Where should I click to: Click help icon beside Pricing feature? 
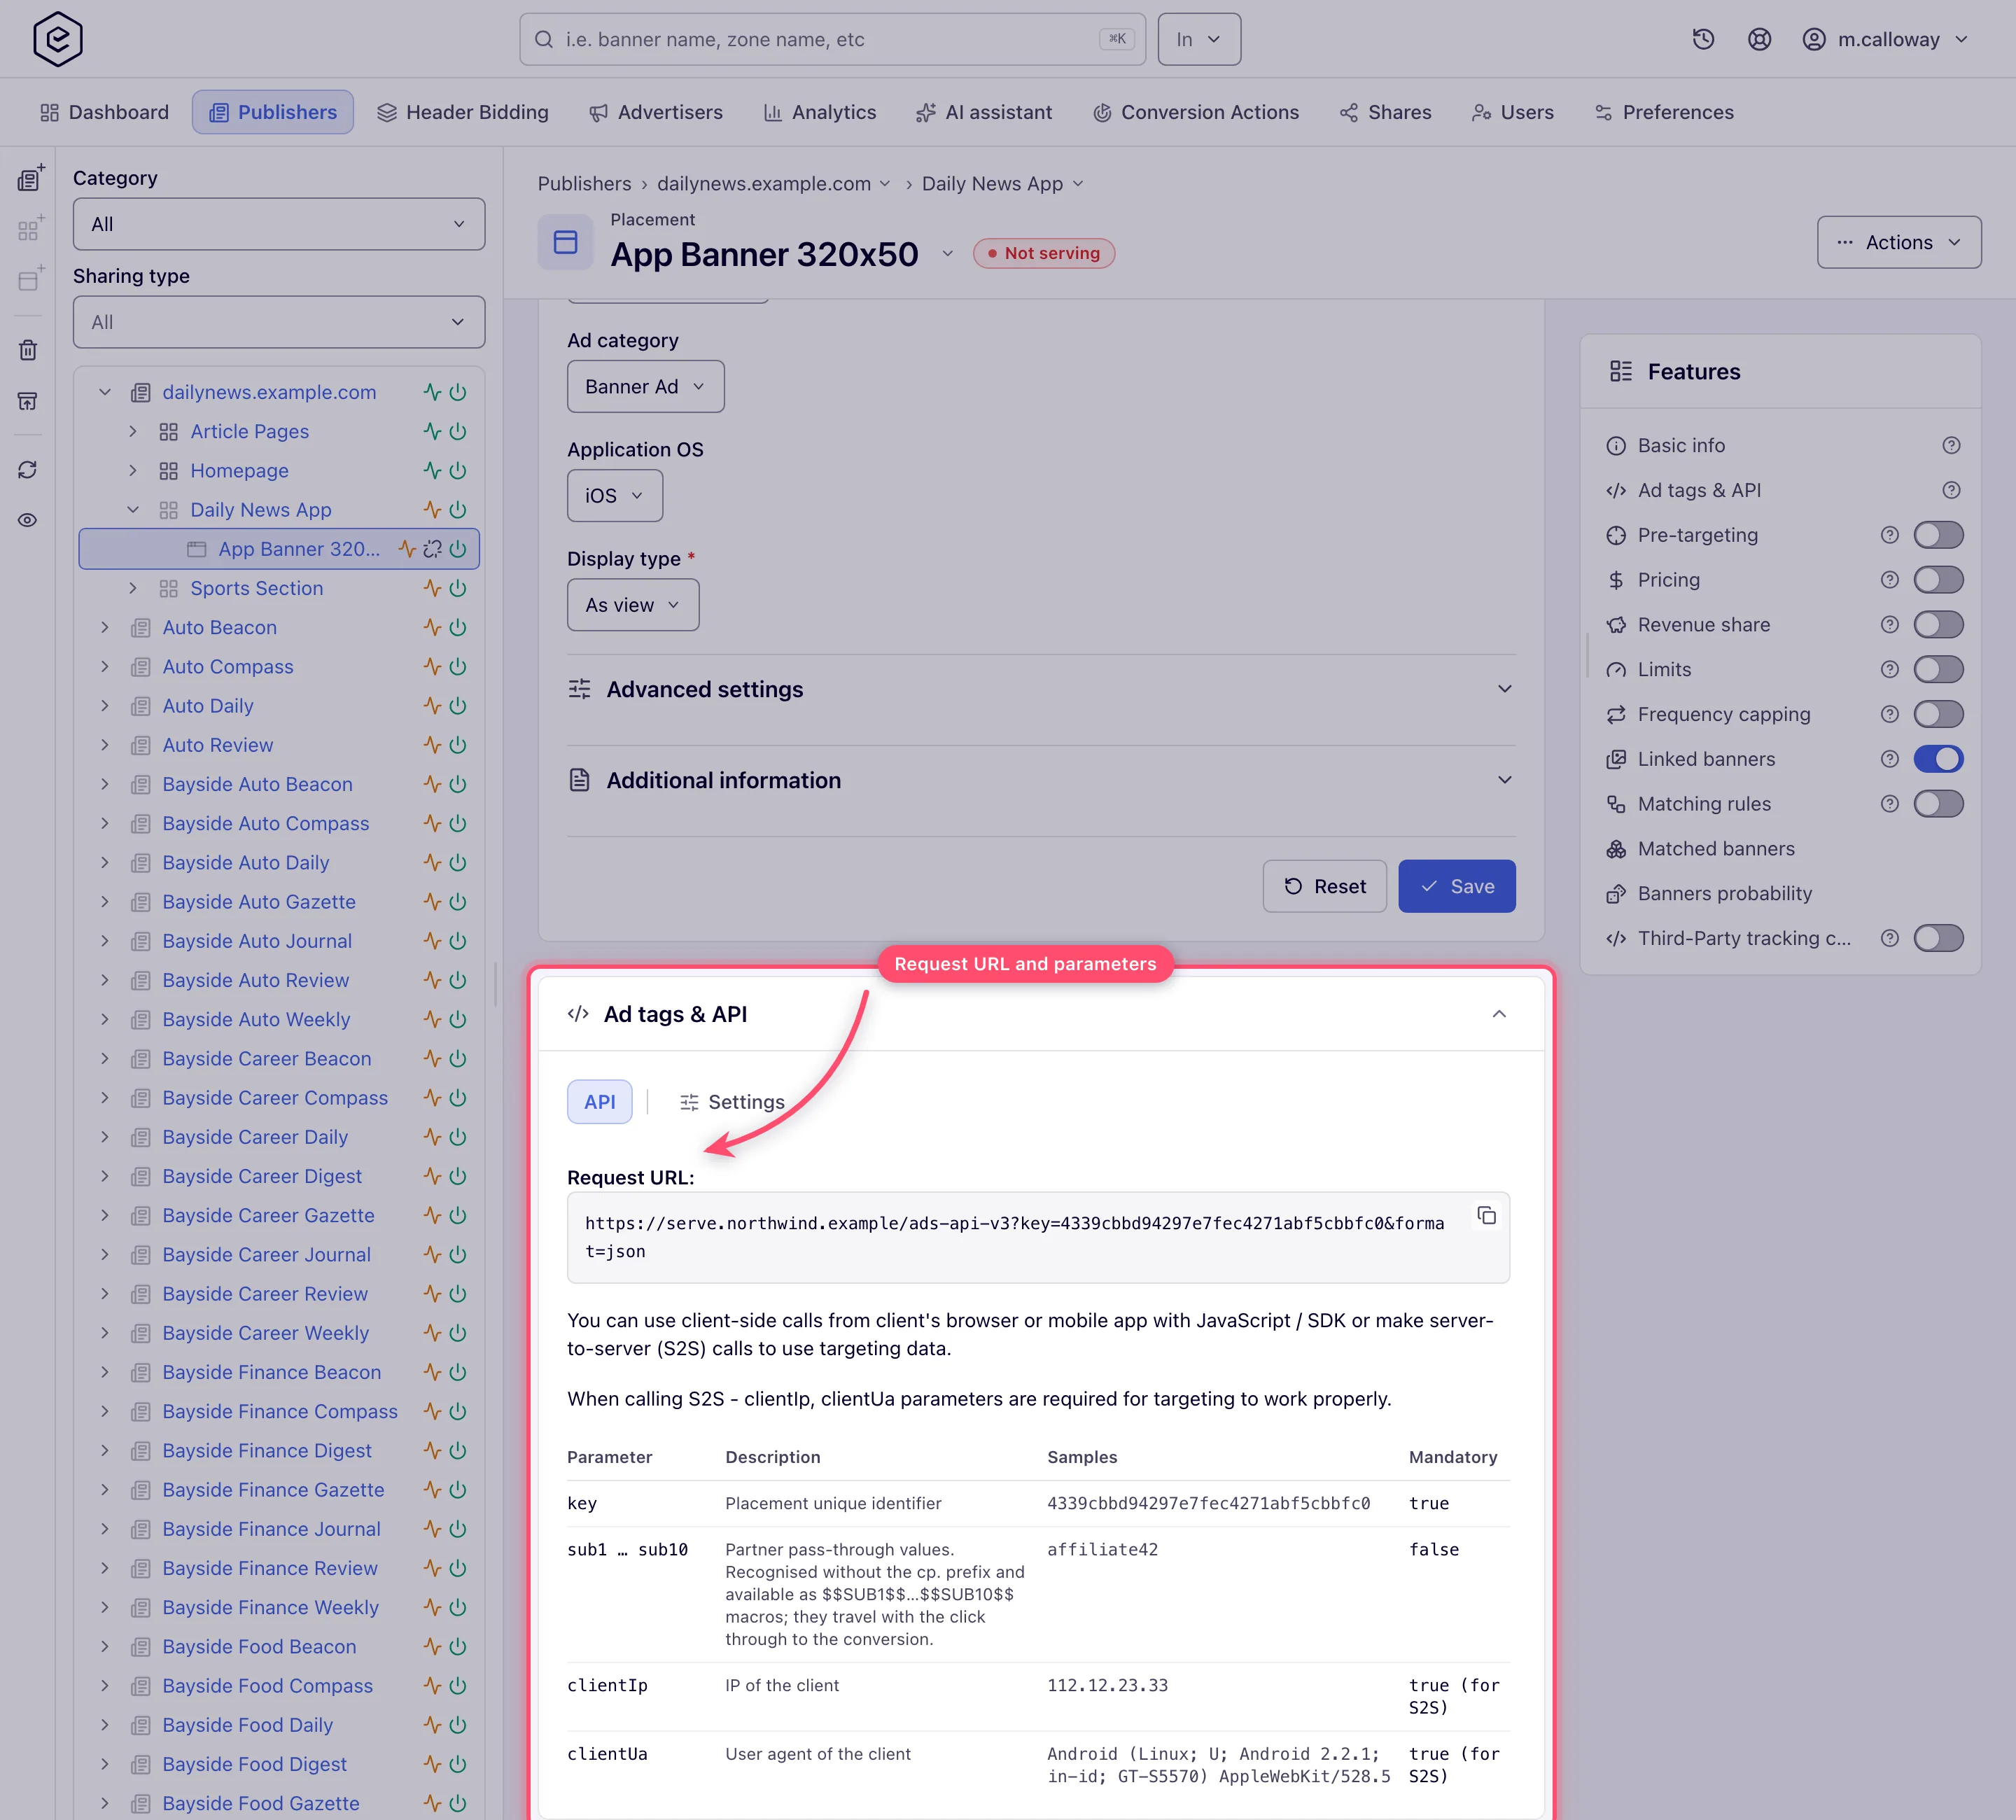pyautogui.click(x=1889, y=580)
